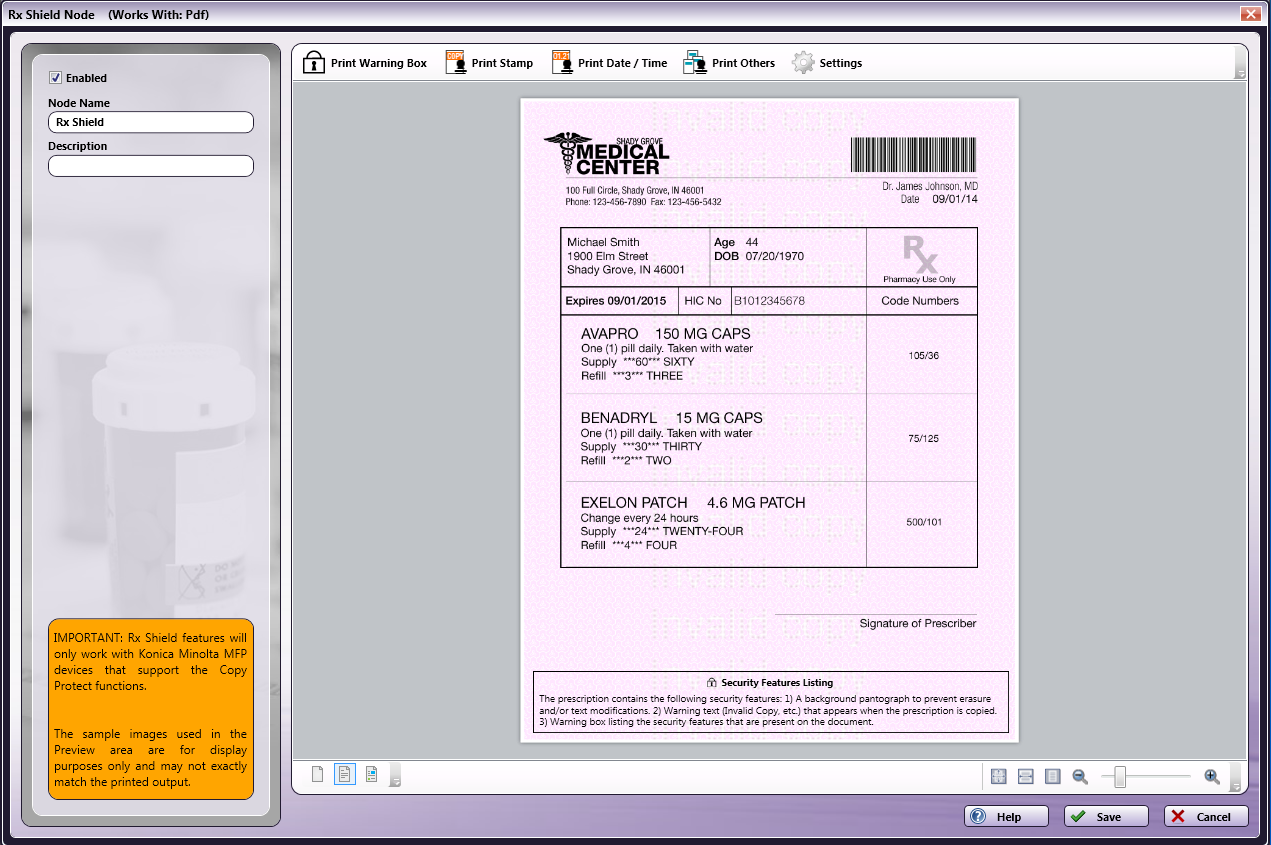Image resolution: width=1271 pixels, height=845 pixels.
Task: Select the blank page preview icon
Action: tap(318, 775)
